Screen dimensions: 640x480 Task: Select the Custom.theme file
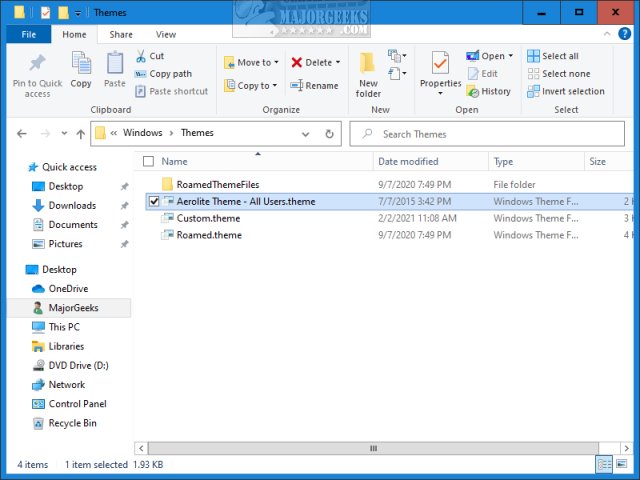click(x=208, y=218)
